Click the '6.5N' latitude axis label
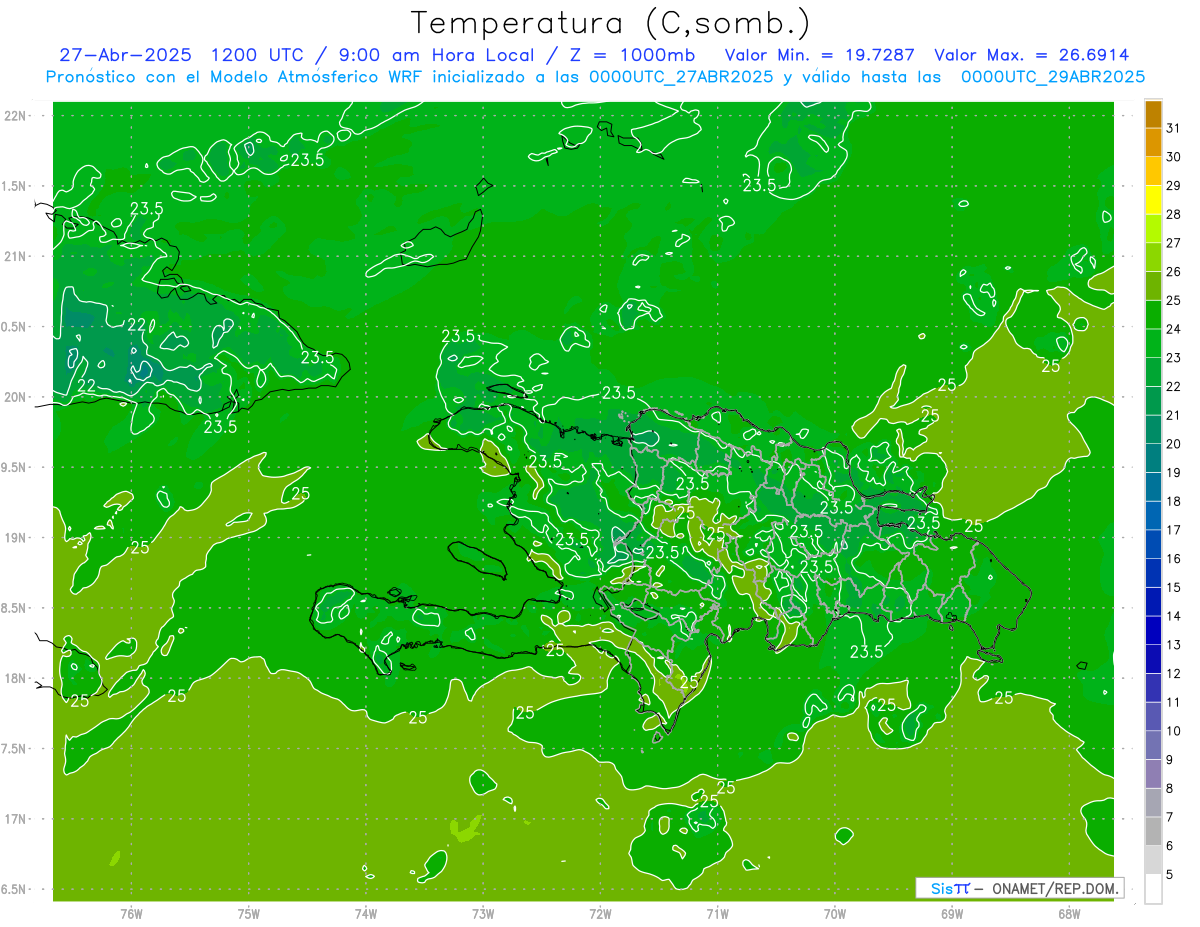1200x927 pixels. (x=15, y=889)
